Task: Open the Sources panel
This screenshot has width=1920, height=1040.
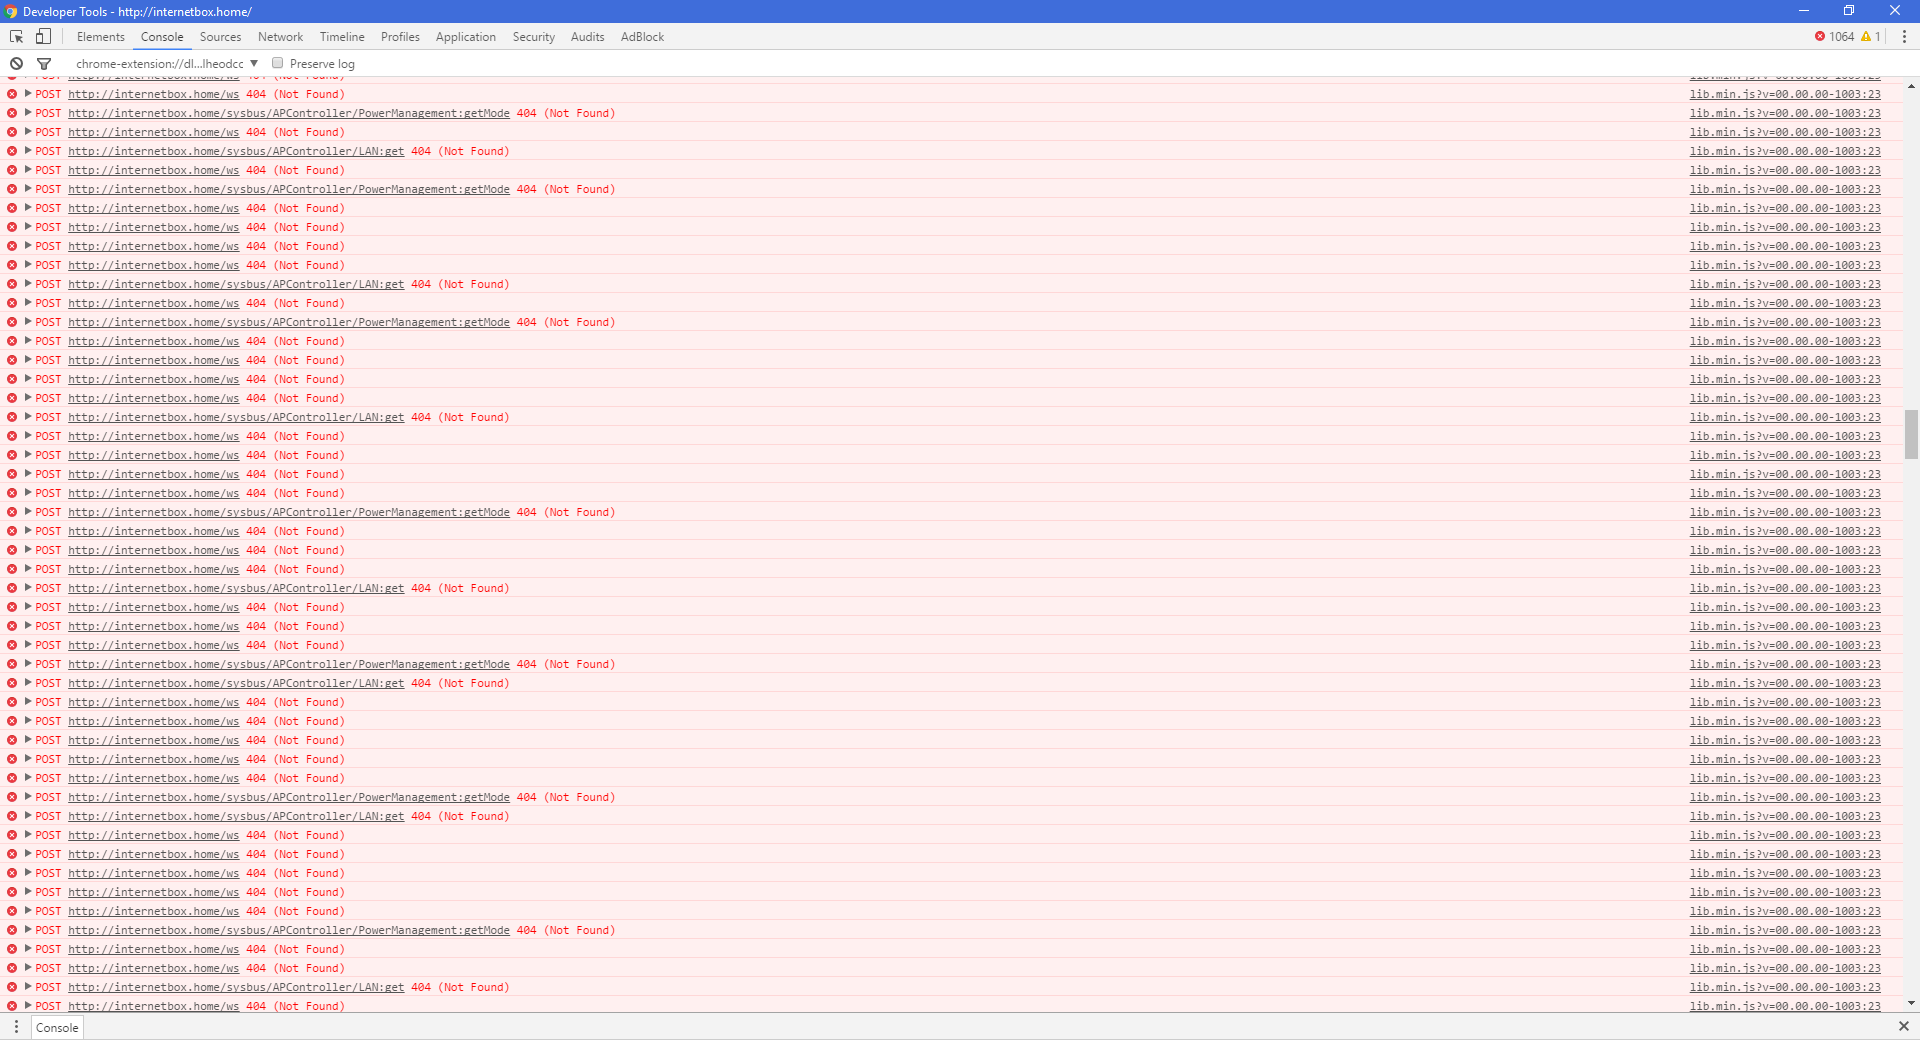Action: point(220,36)
